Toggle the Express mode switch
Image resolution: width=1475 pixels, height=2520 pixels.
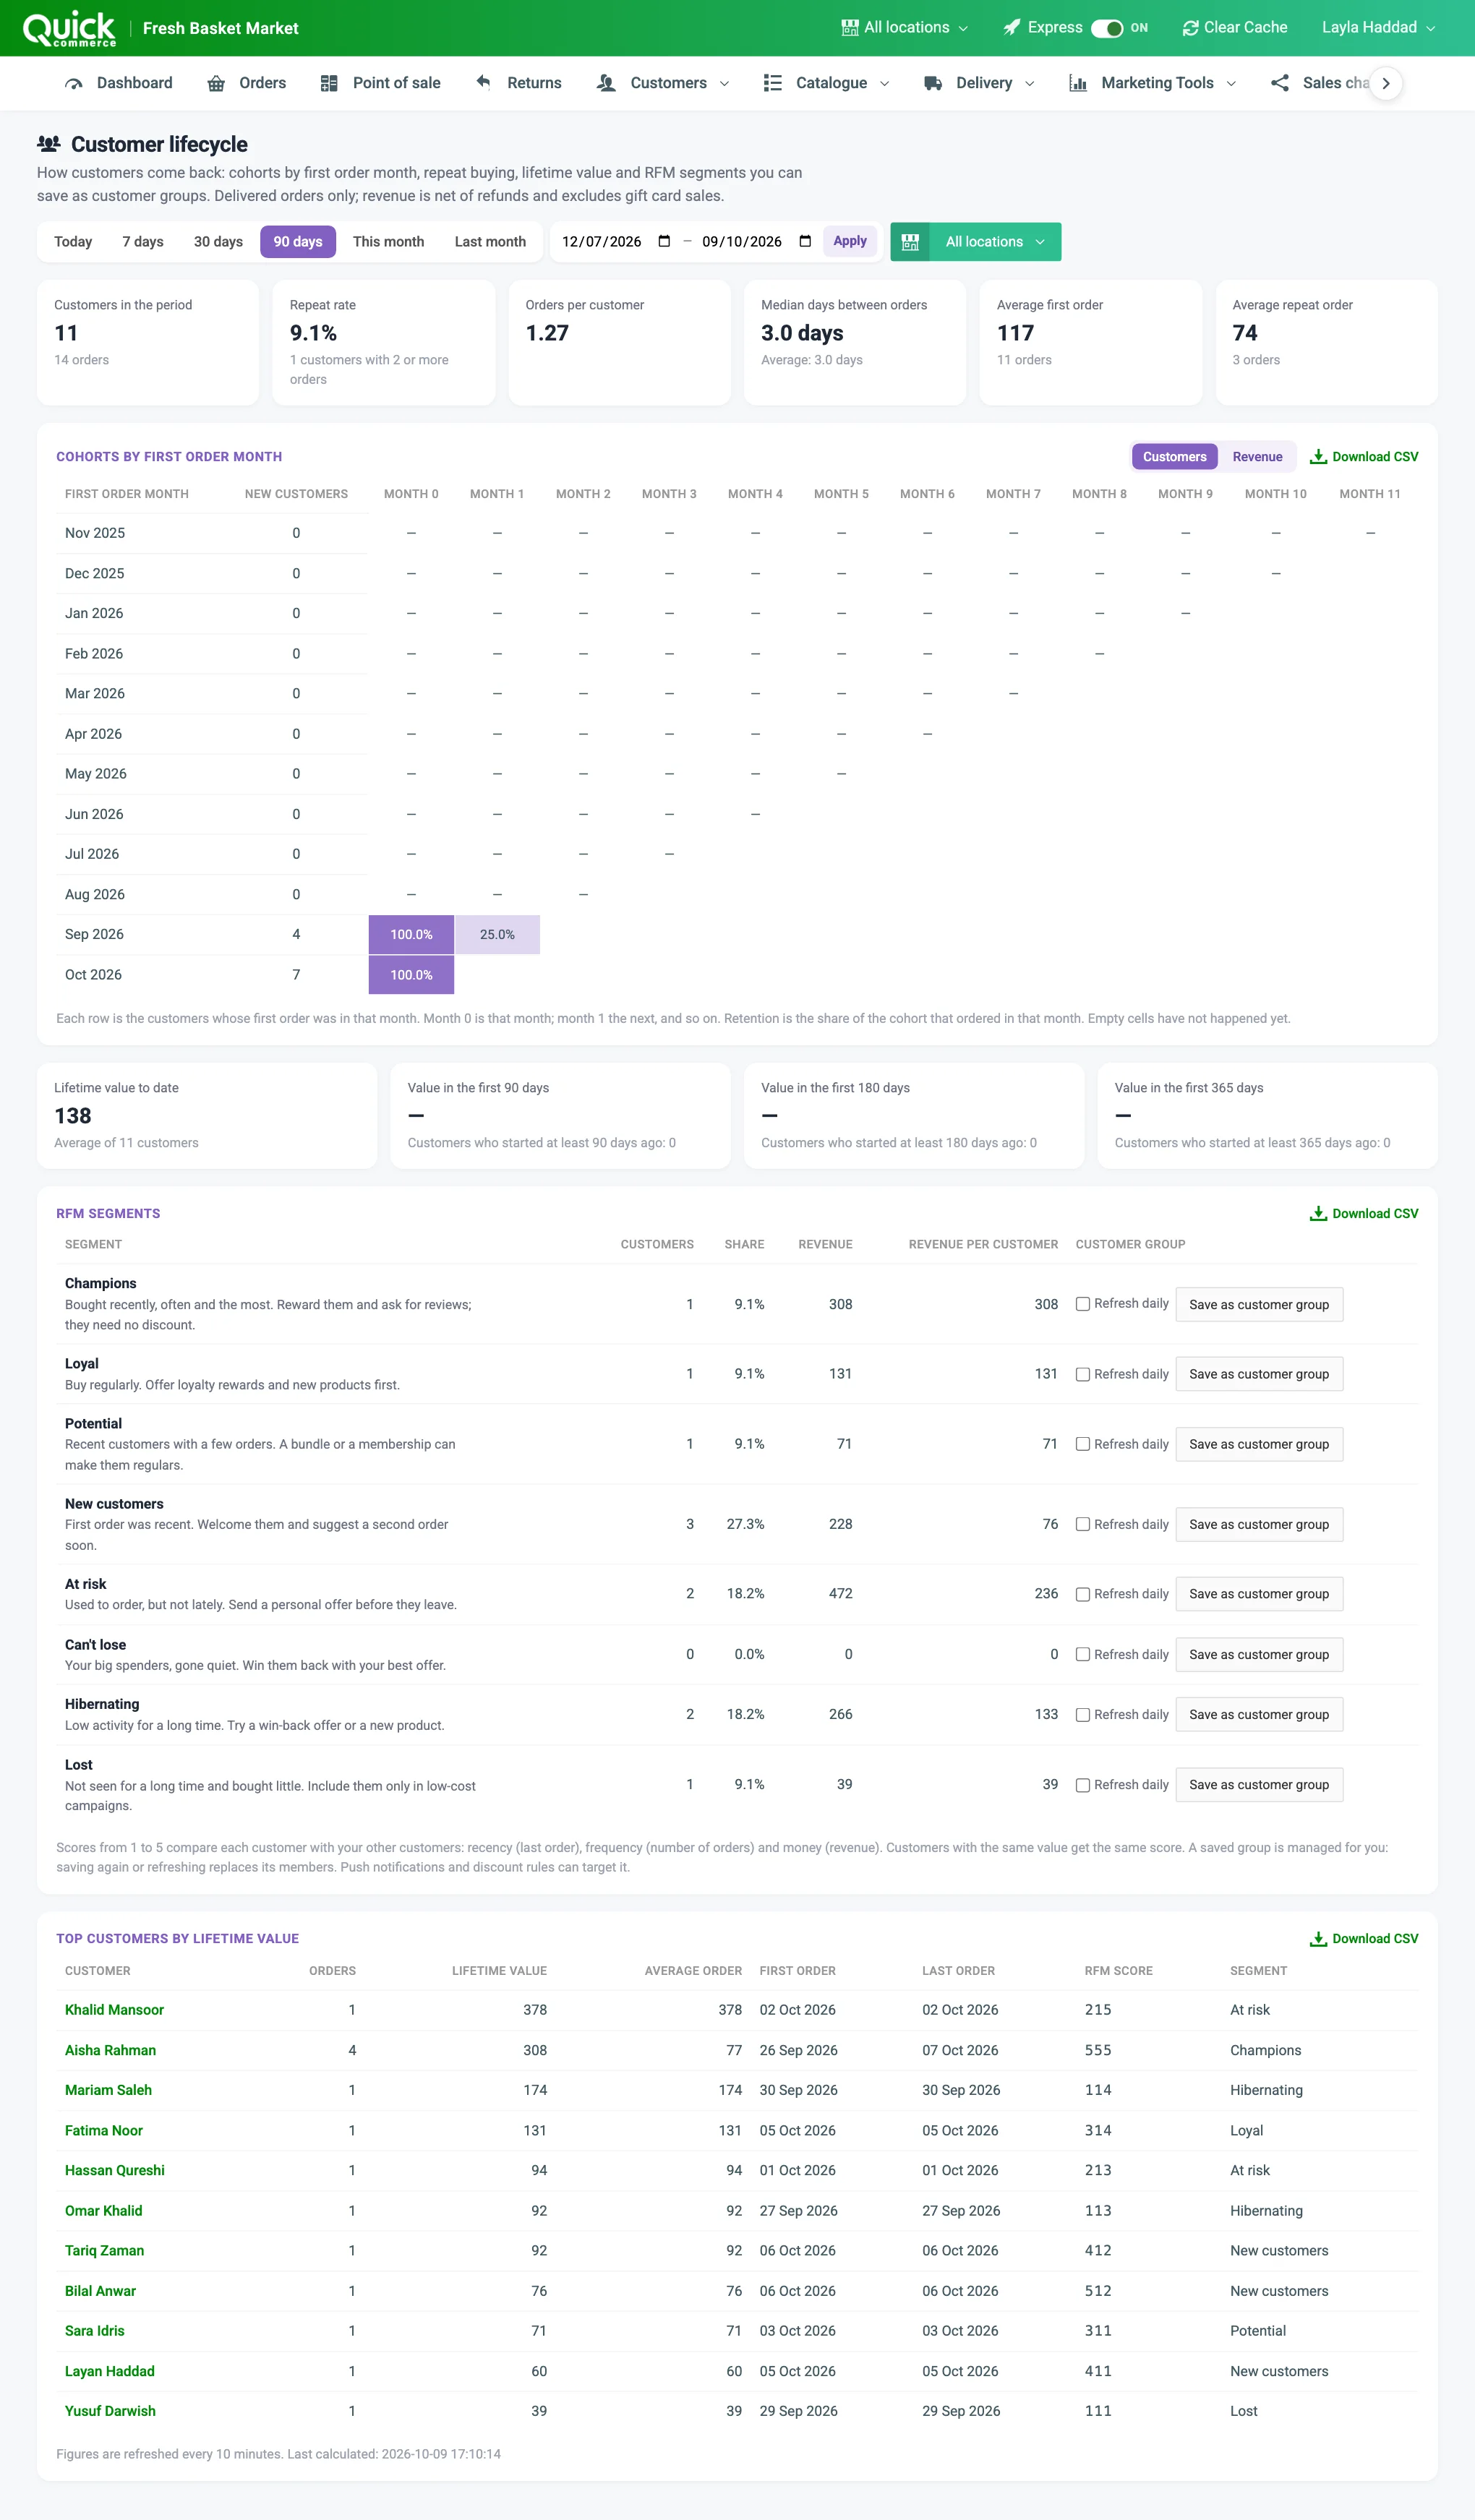click(1107, 28)
